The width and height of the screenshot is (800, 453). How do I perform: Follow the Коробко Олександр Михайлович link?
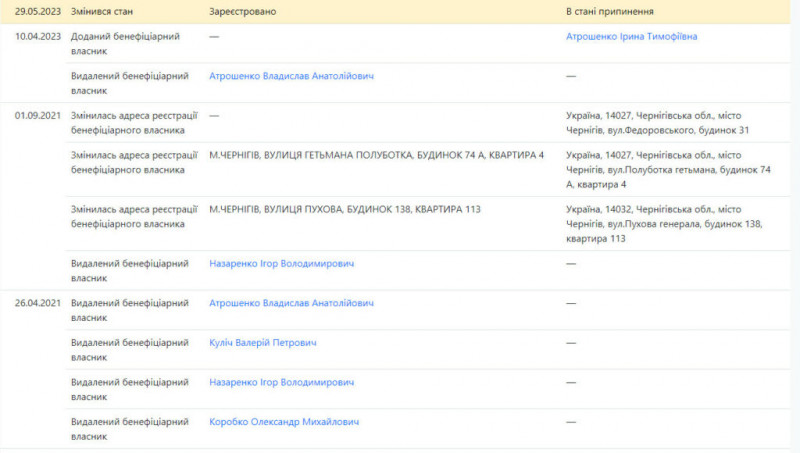tap(284, 422)
